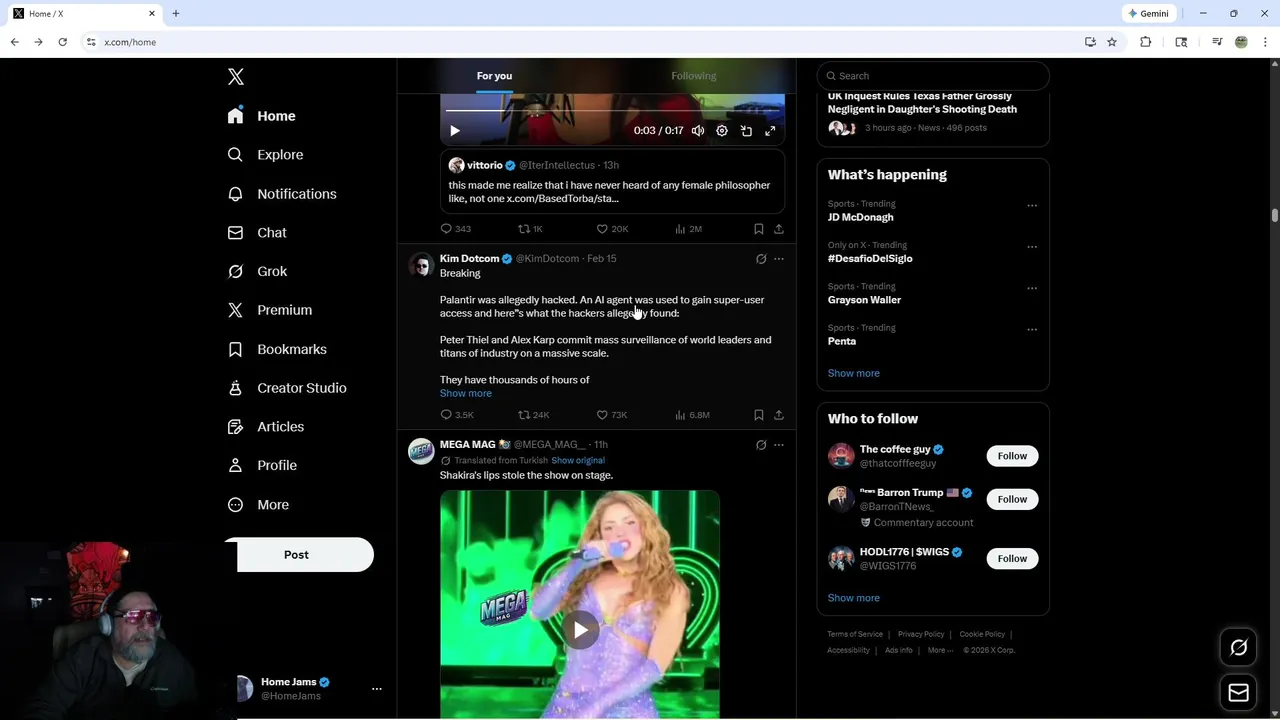Follow The coffee guy
The width and height of the screenshot is (1280, 720).
coord(1012,456)
